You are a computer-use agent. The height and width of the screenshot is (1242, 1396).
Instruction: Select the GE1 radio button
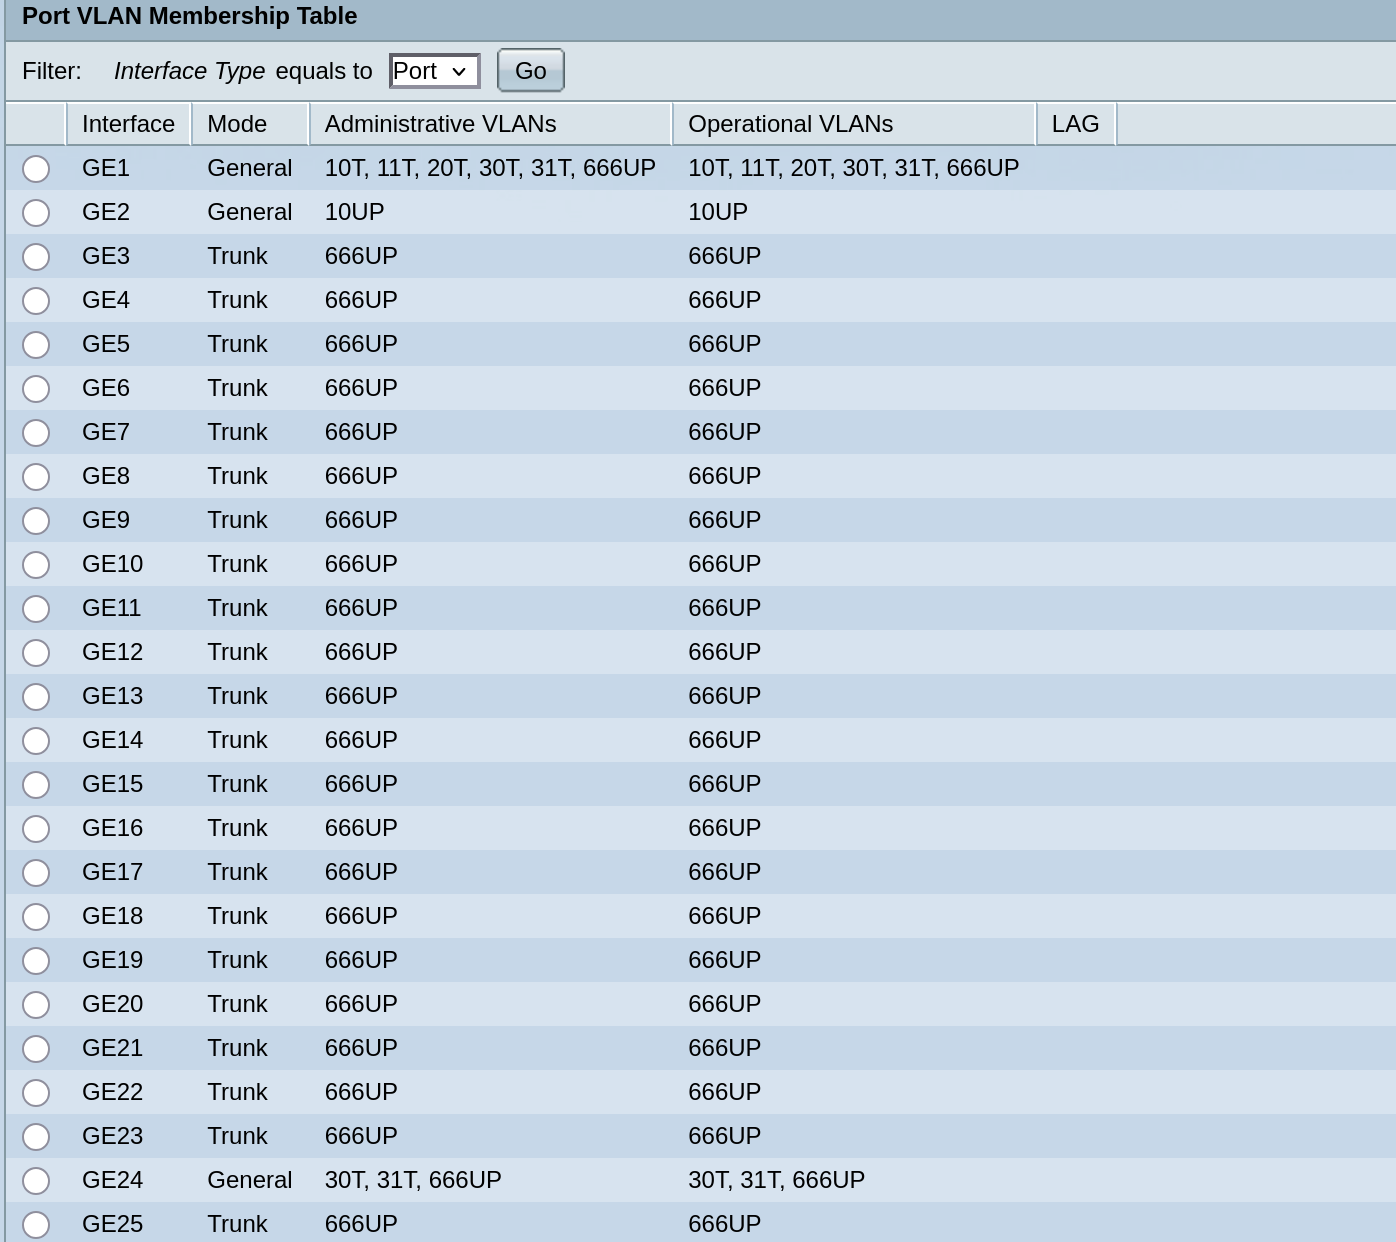(36, 169)
